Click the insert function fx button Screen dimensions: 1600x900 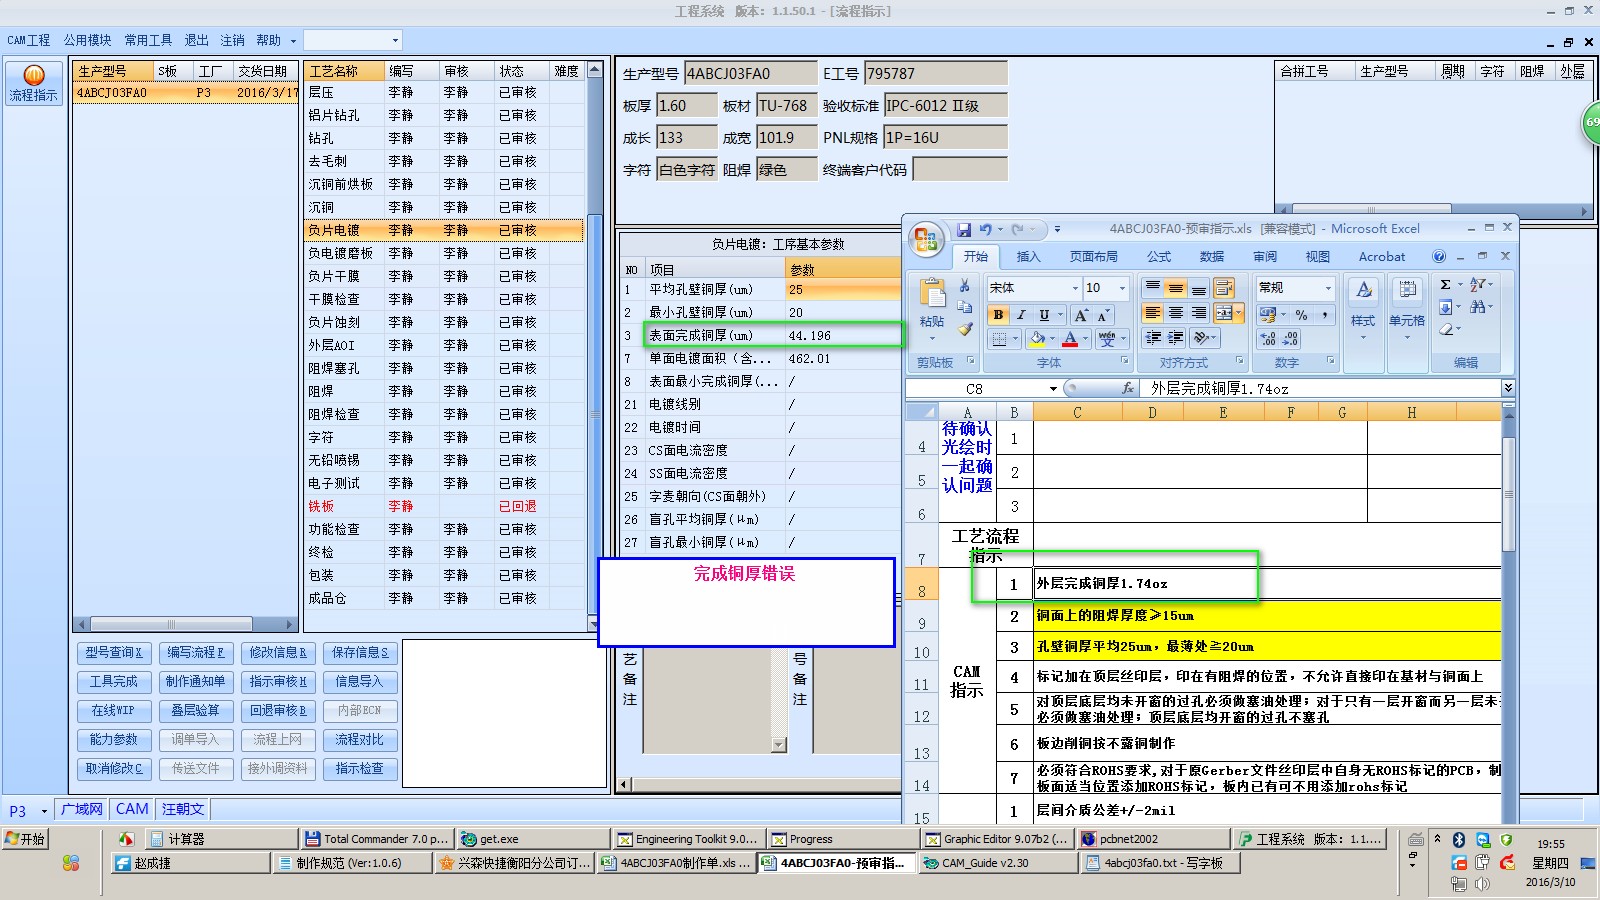[1128, 389]
